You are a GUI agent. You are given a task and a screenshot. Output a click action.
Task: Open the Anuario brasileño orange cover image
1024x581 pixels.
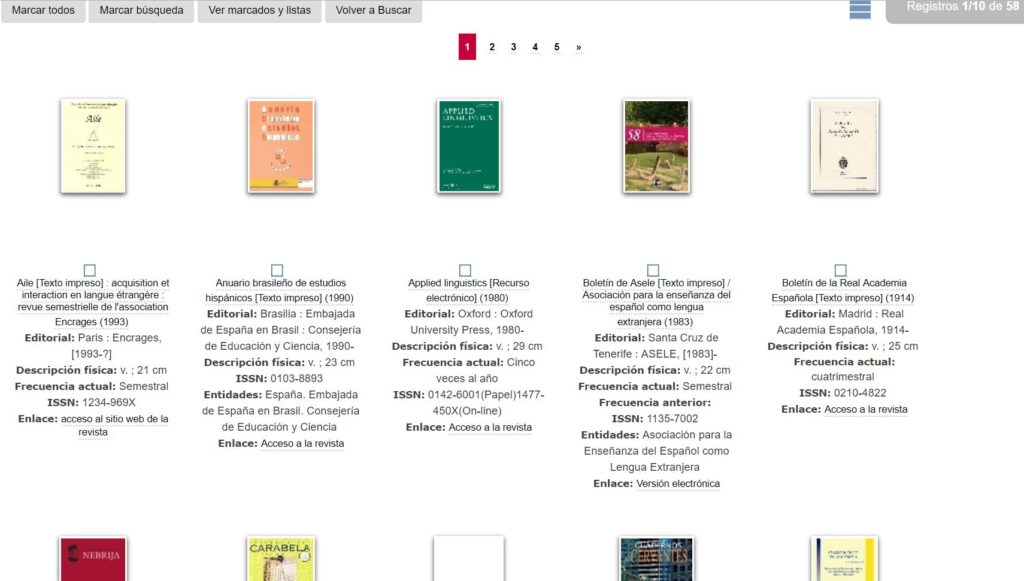click(281, 146)
